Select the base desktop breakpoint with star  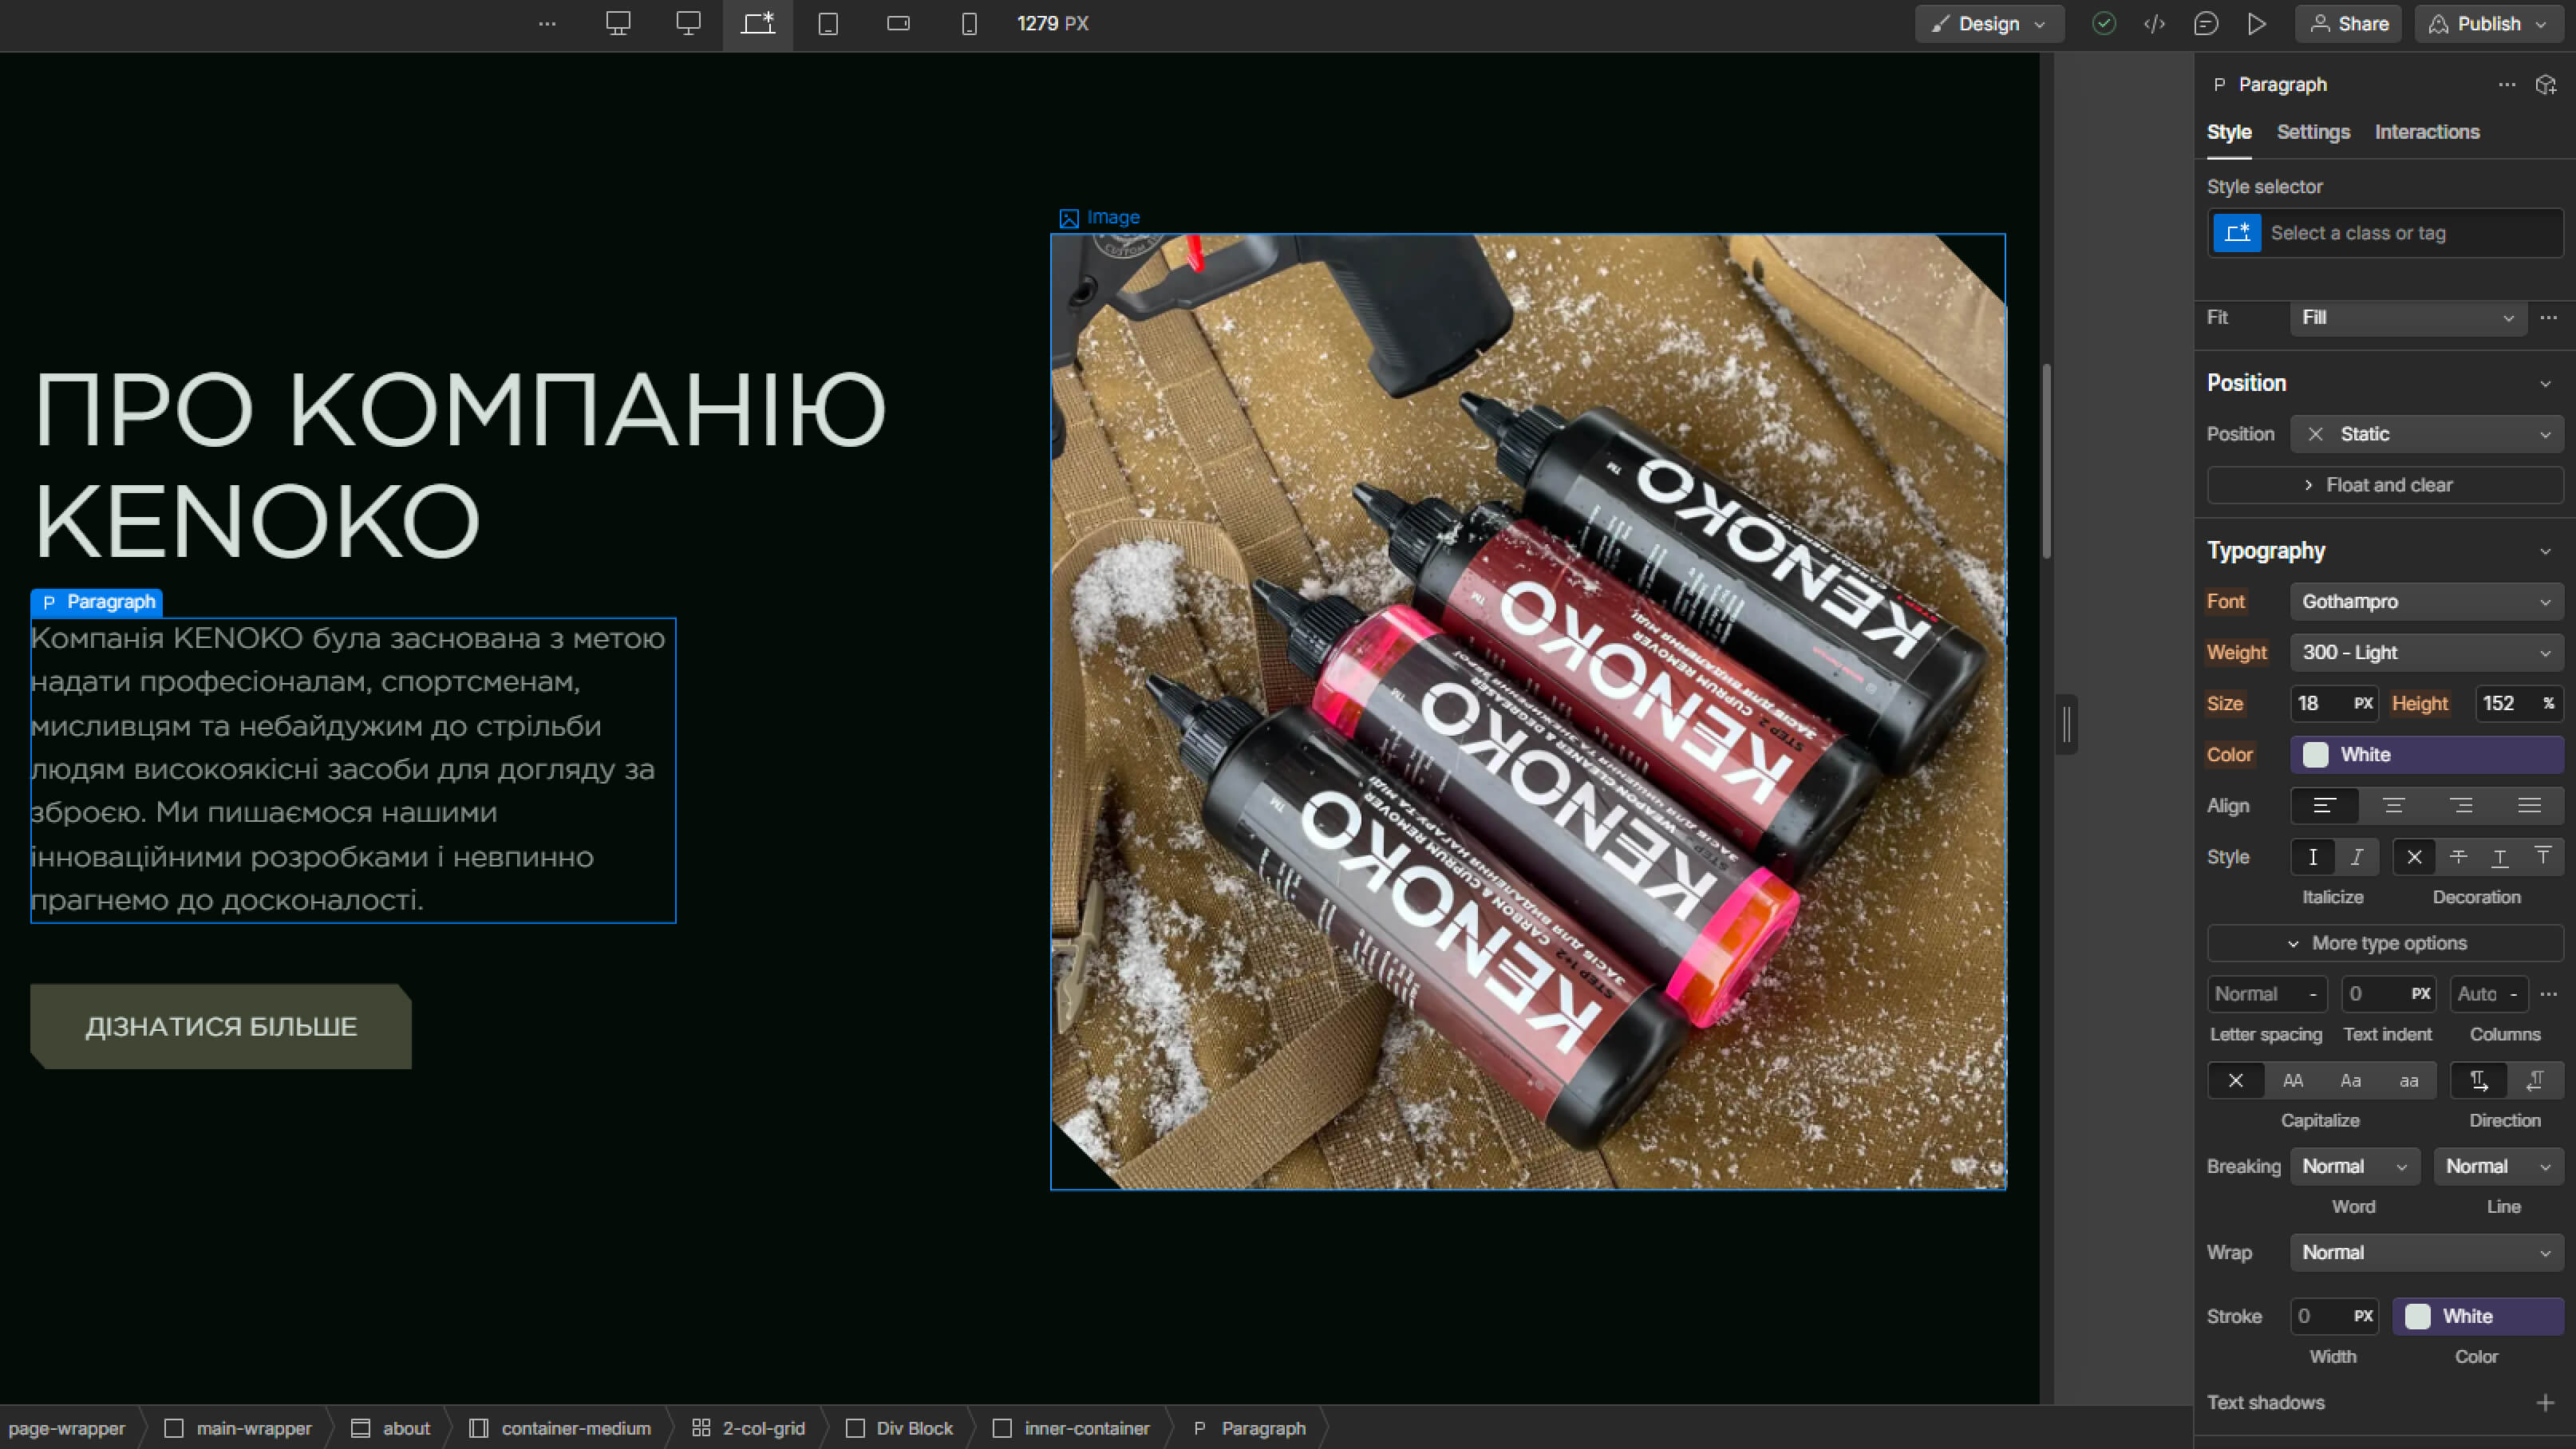point(758,24)
